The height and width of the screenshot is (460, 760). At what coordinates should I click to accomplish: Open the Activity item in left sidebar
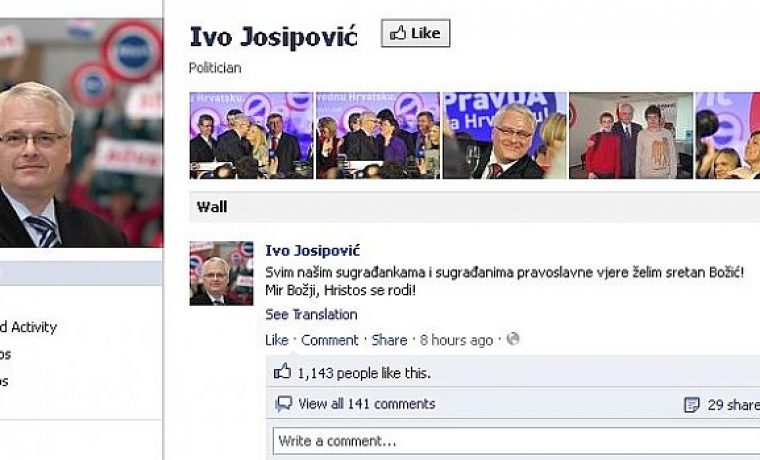[29, 327]
